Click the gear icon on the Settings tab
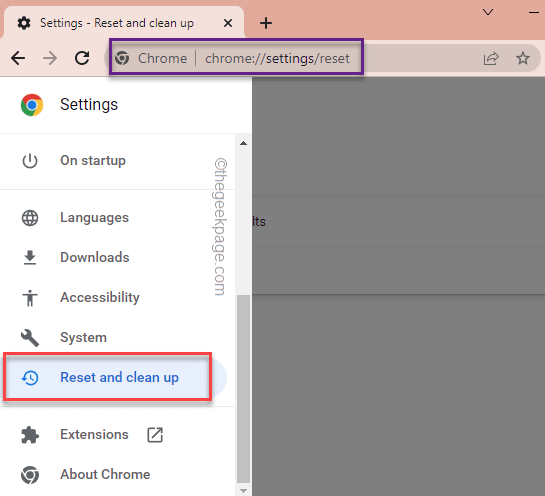The height and width of the screenshot is (496, 545). point(24,23)
